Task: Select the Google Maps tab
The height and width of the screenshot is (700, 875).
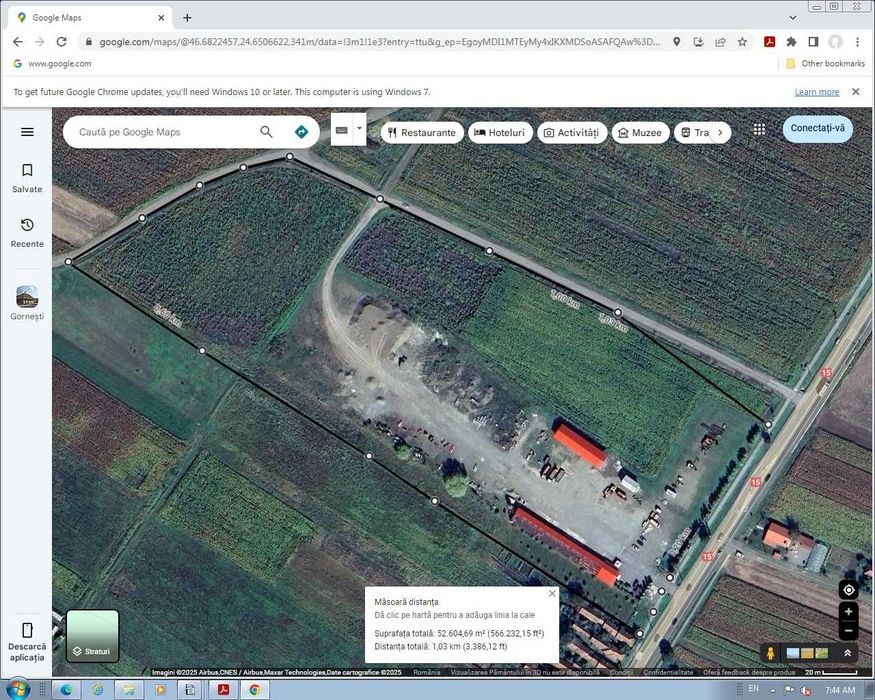Action: (91, 18)
